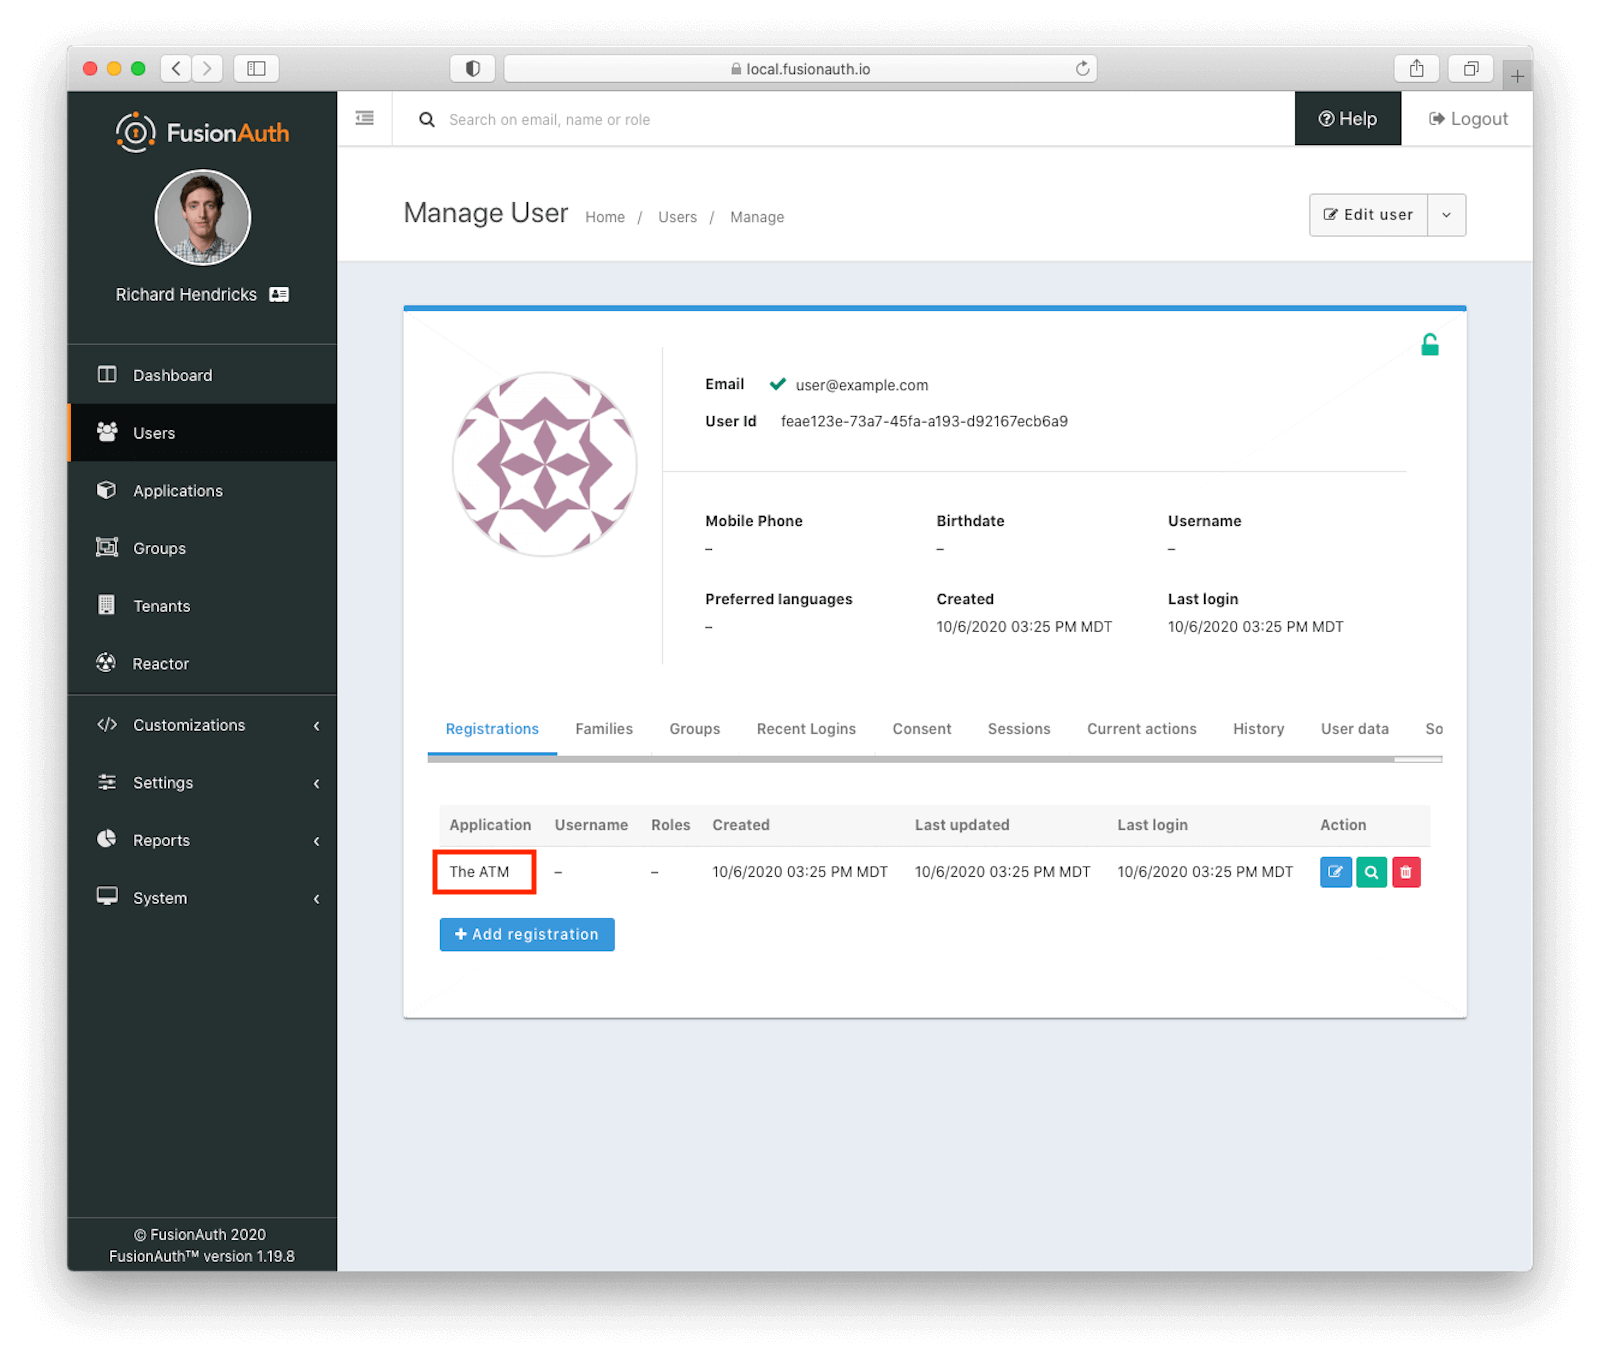Click the horizontal tab scrollbar
The height and width of the screenshot is (1360, 1600).
pos(930,760)
